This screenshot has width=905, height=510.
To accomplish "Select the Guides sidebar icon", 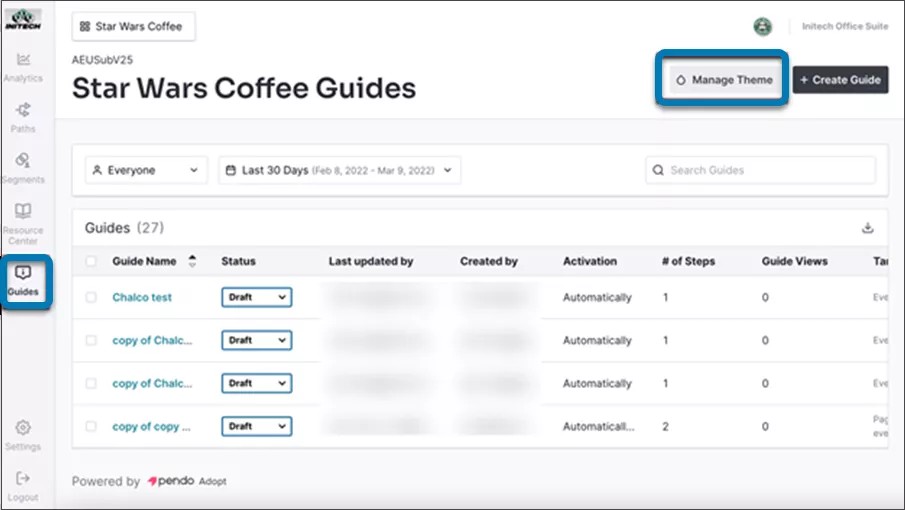I will click(23, 280).
